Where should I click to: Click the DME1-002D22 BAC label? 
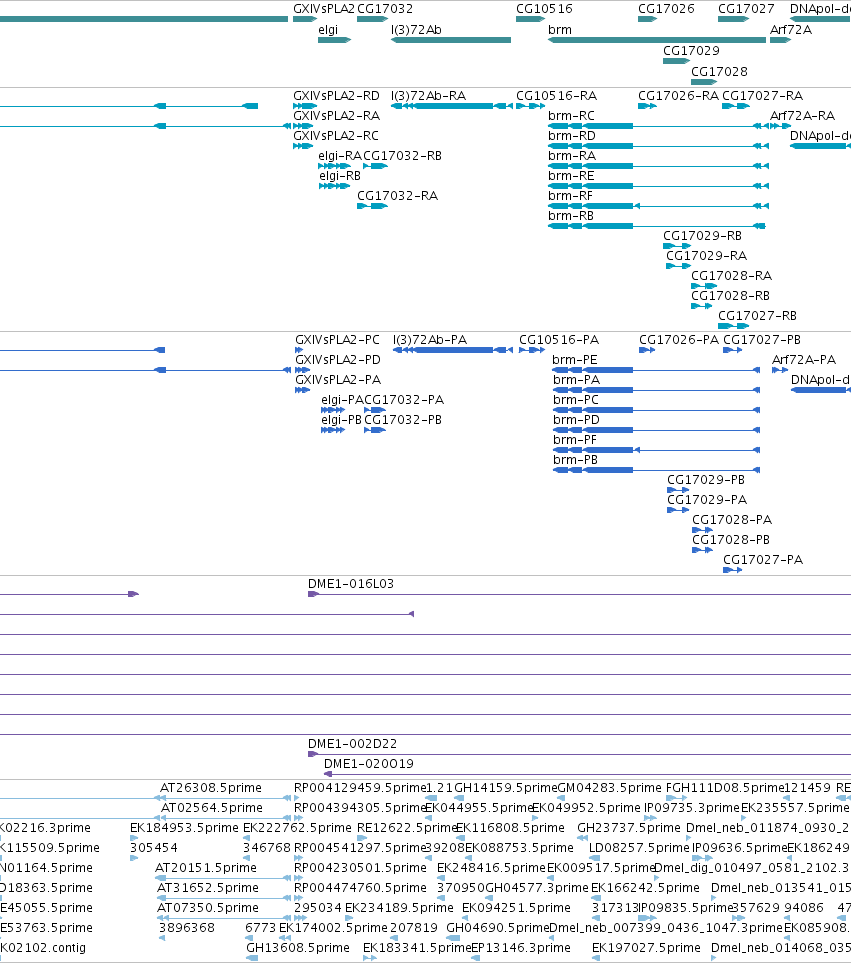click(352, 743)
